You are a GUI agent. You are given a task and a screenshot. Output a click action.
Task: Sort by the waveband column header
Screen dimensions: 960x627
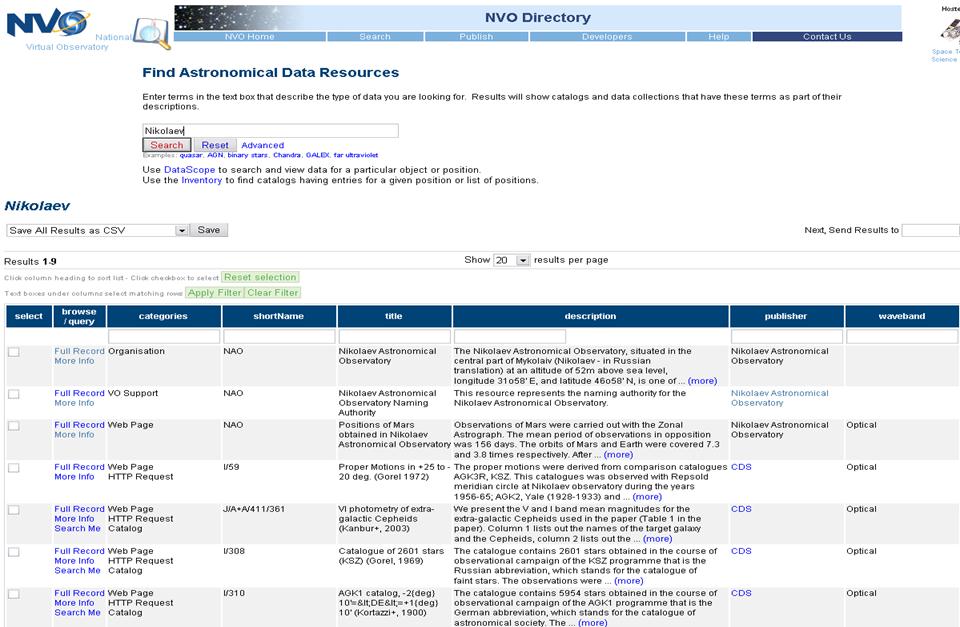[x=902, y=316]
